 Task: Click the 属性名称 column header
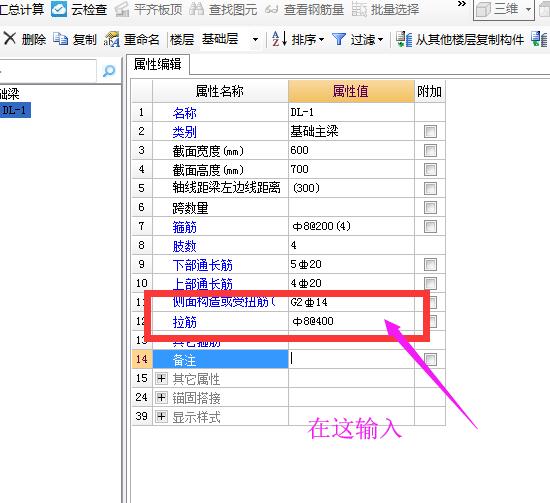220,91
